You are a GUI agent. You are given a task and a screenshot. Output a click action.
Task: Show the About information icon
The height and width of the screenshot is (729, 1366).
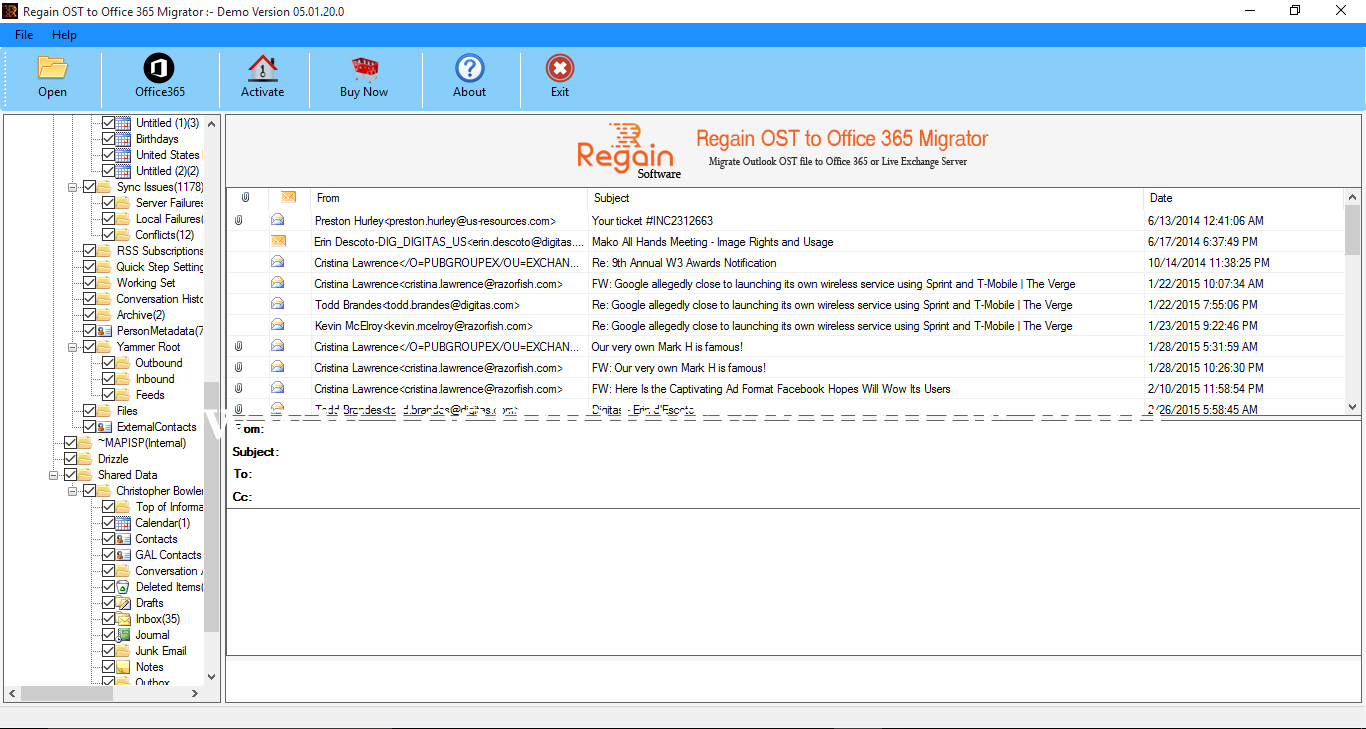(469, 68)
